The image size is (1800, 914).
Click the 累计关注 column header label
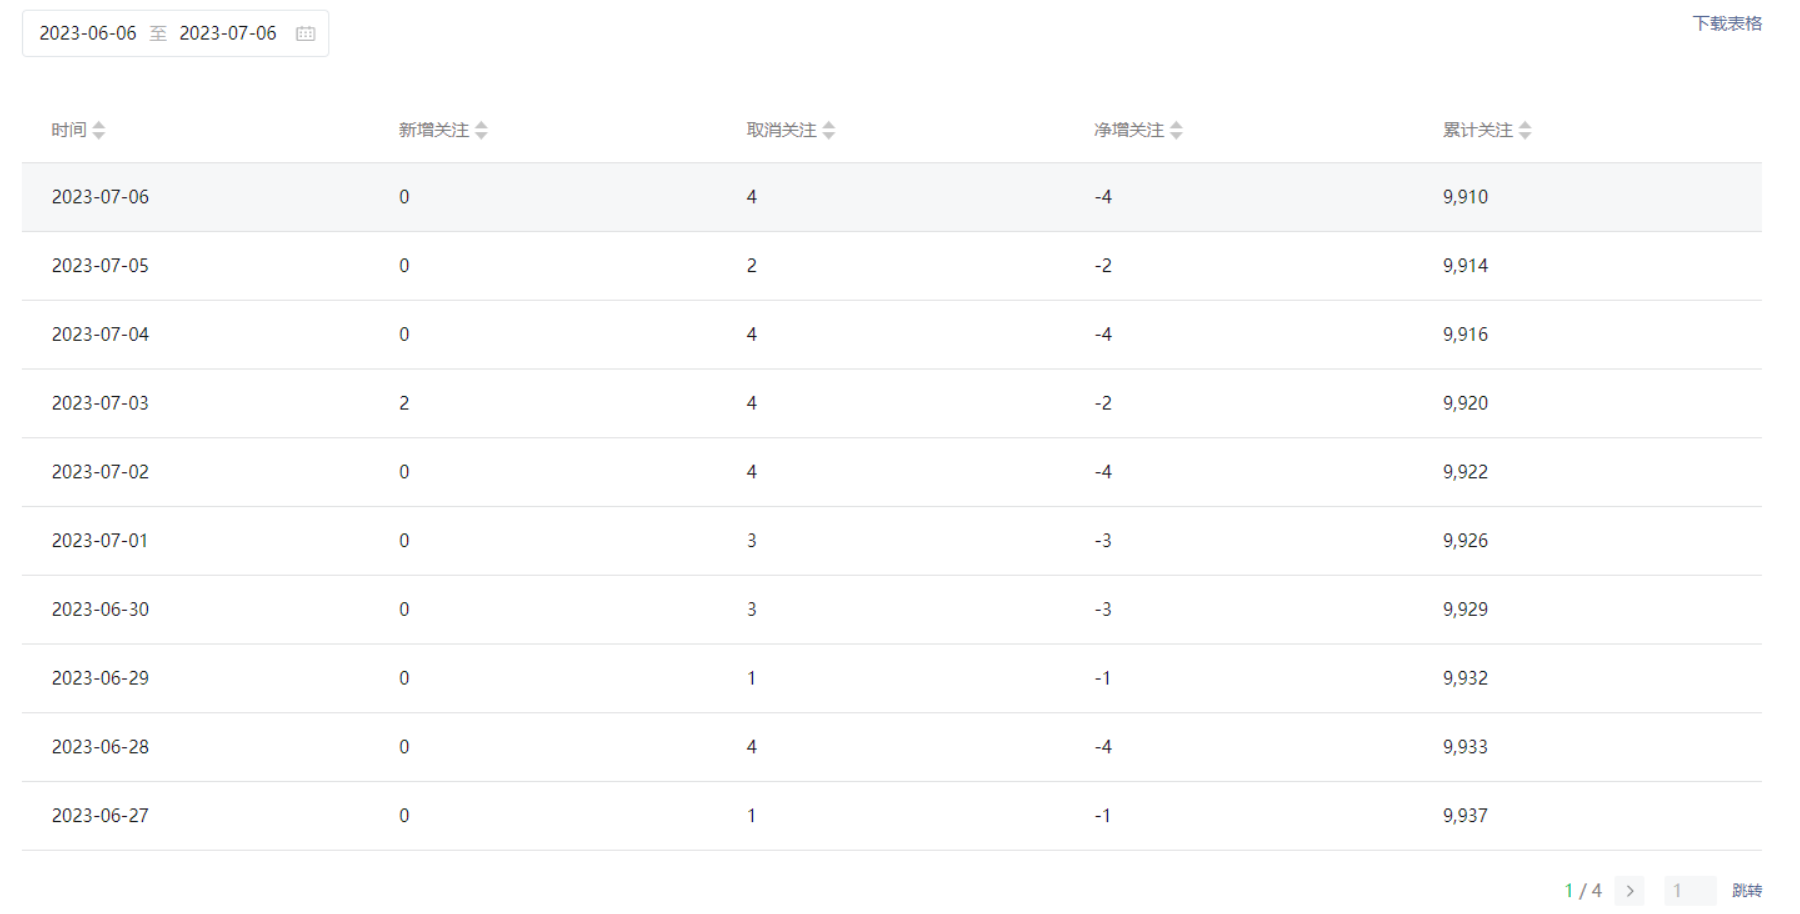coord(1477,130)
